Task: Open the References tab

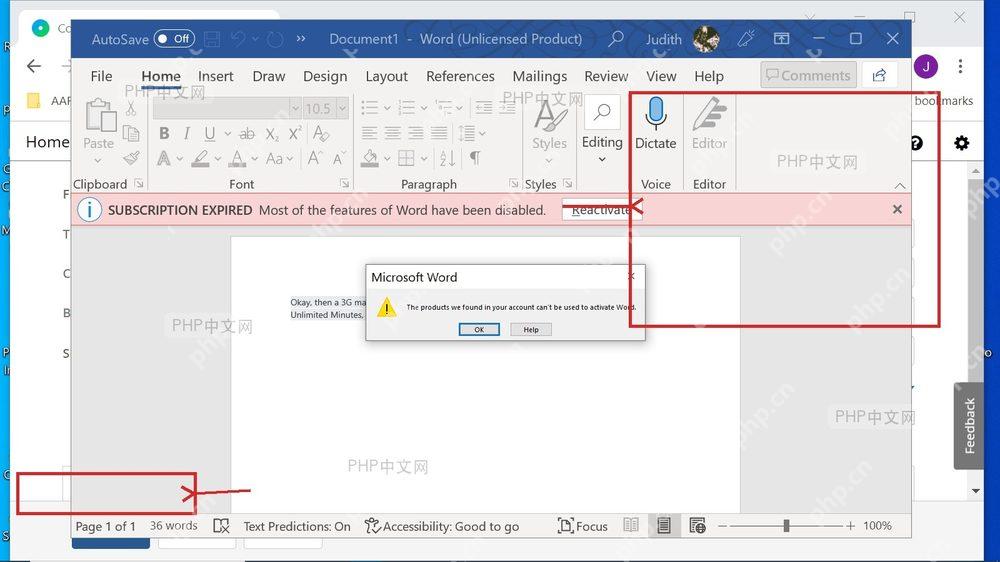Action: coord(460,76)
